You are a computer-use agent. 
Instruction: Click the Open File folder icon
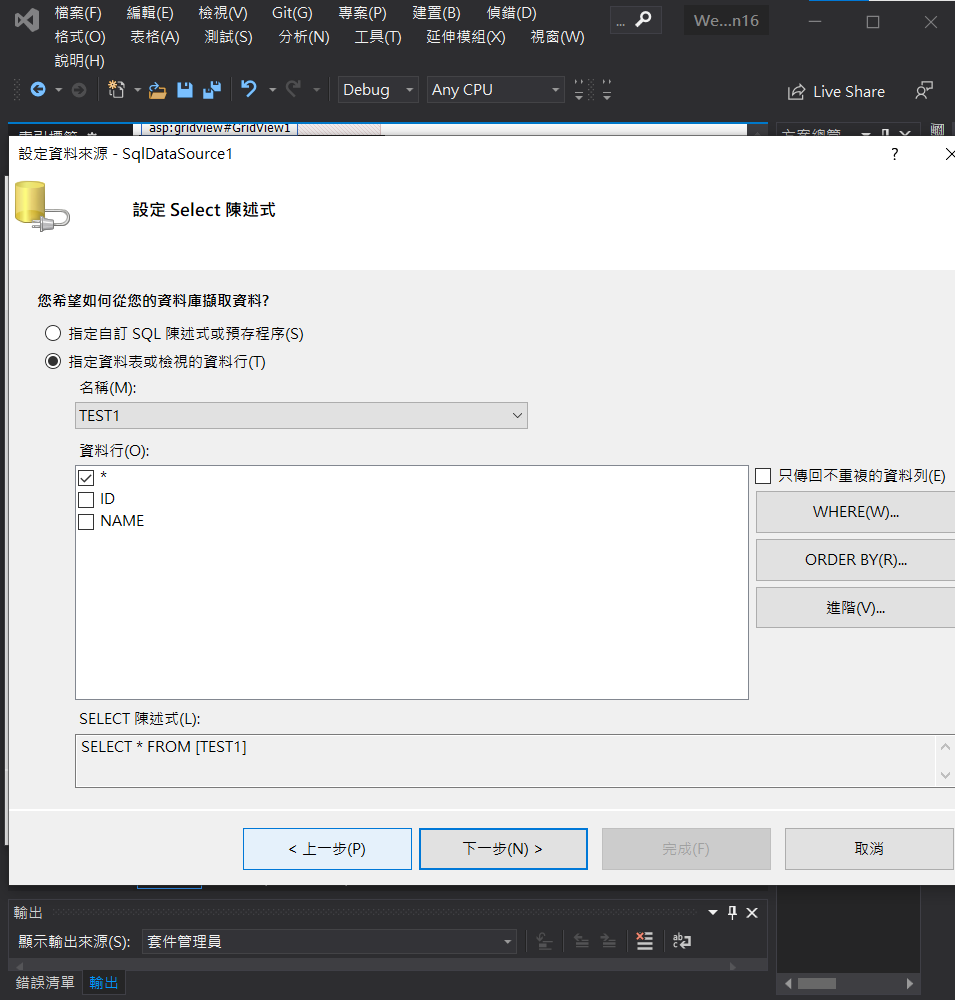coord(157,91)
